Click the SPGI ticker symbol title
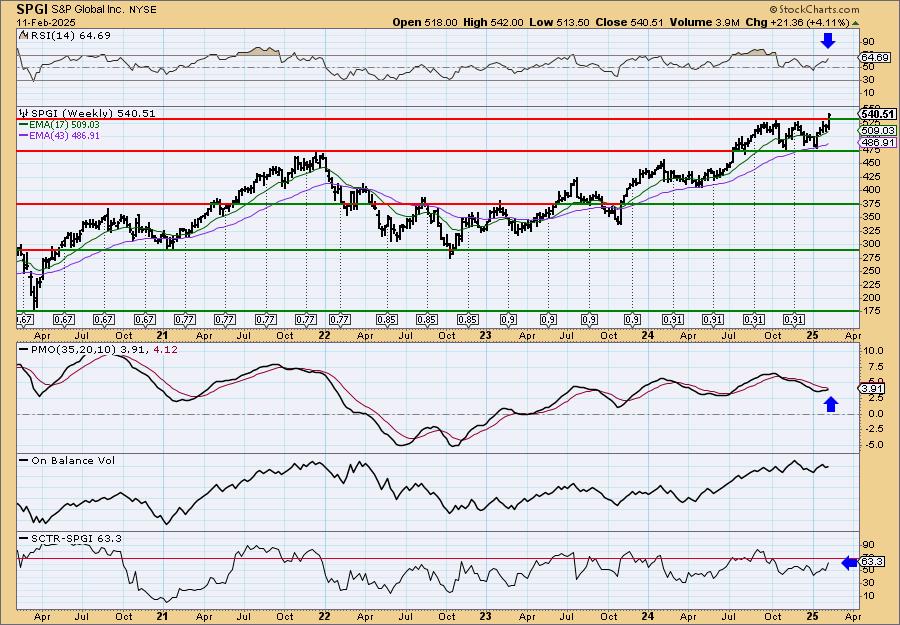 [31, 9]
